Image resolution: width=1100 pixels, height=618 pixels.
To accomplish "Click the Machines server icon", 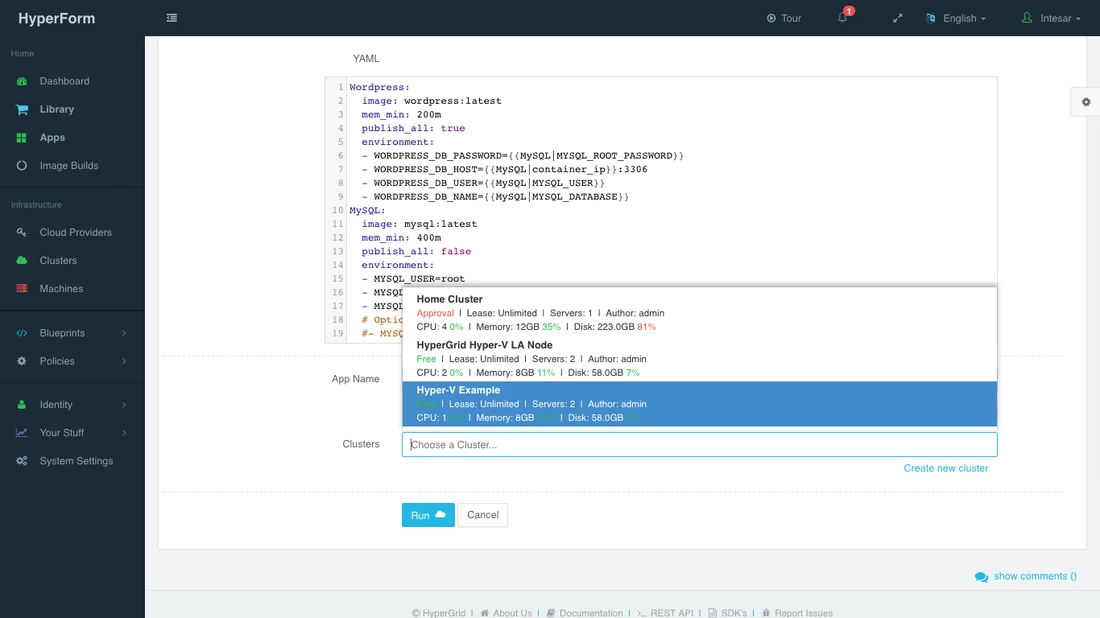I will point(22,288).
